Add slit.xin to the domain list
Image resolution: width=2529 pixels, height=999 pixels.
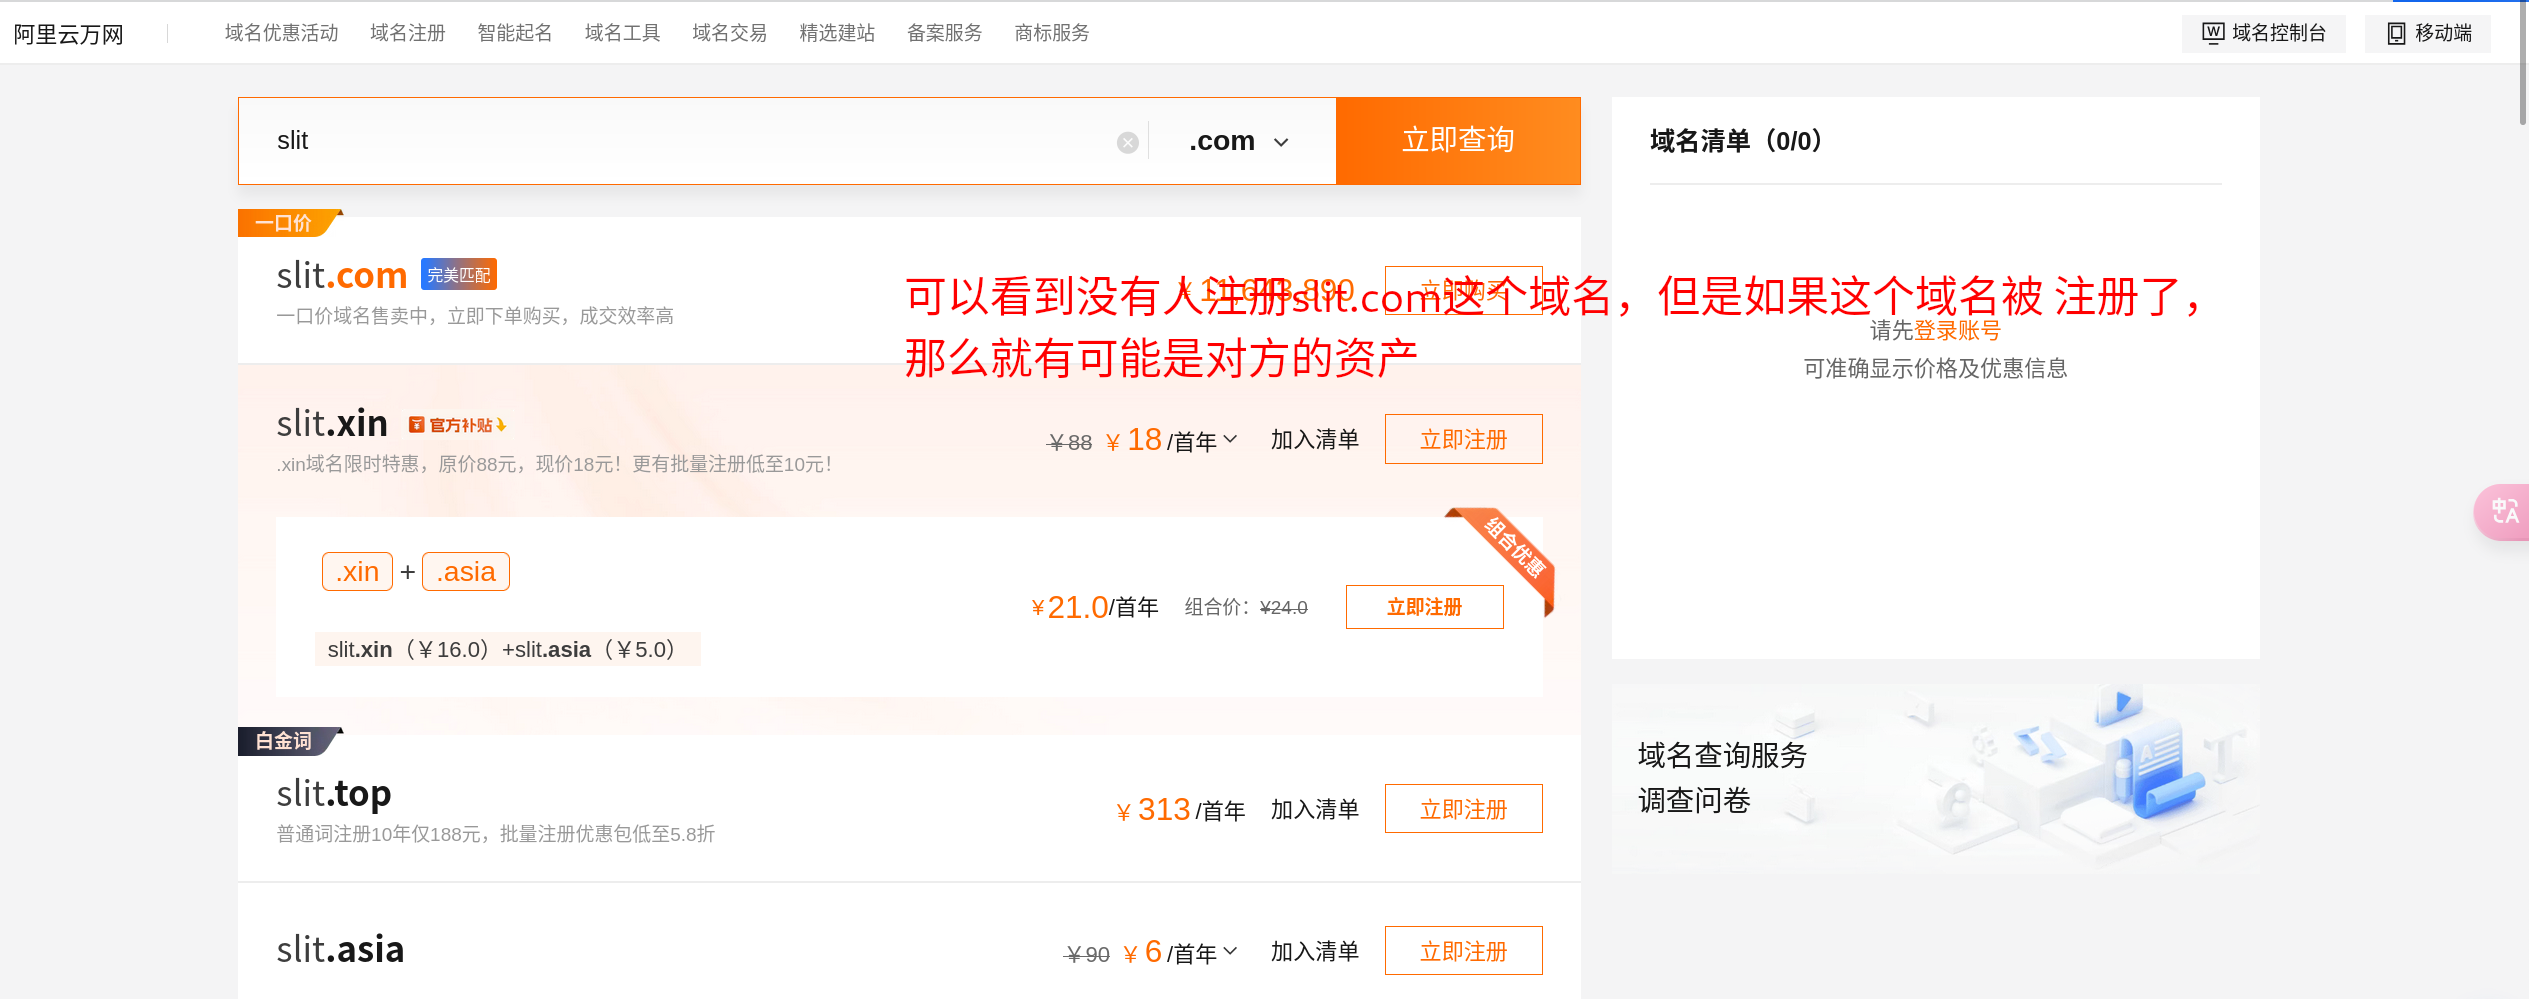pos(1314,440)
